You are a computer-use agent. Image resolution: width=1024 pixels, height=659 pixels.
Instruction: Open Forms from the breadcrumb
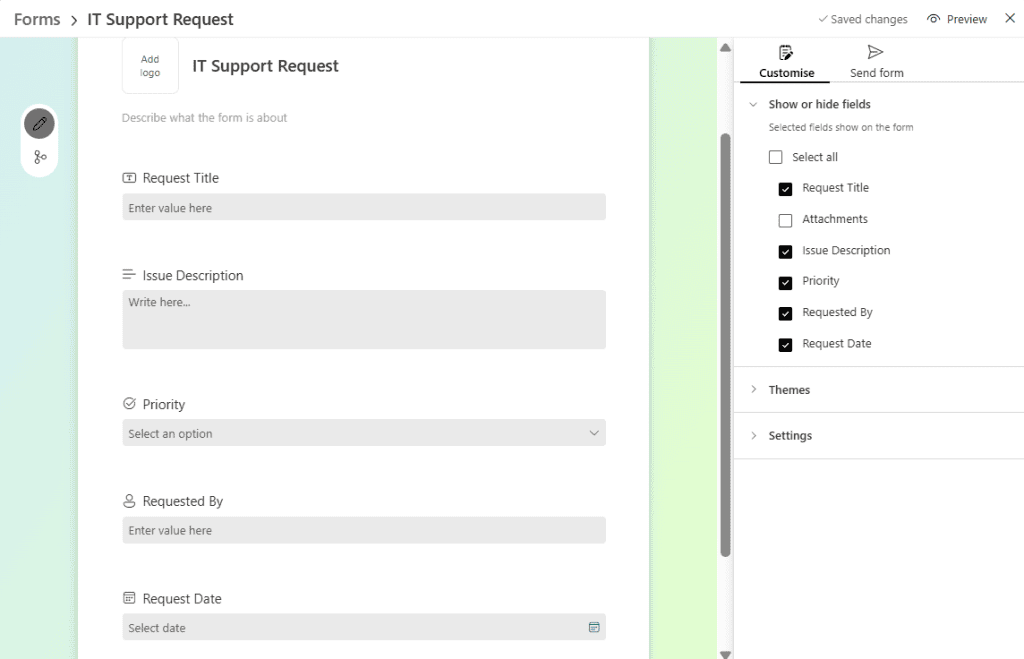pos(36,18)
